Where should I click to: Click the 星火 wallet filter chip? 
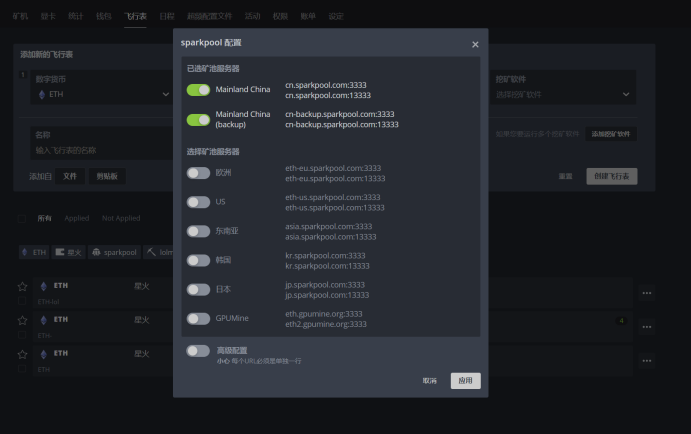(68, 252)
